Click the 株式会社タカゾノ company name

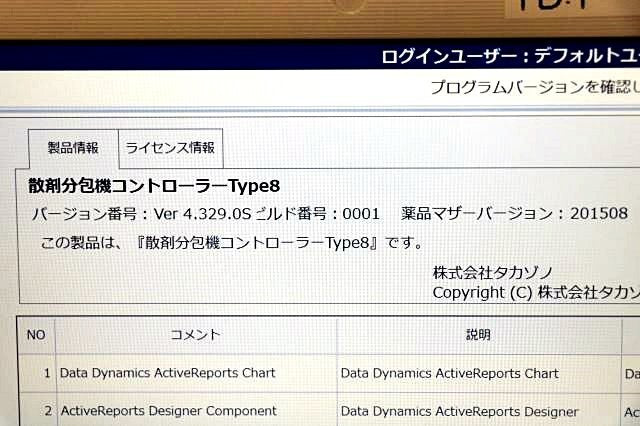(x=493, y=273)
